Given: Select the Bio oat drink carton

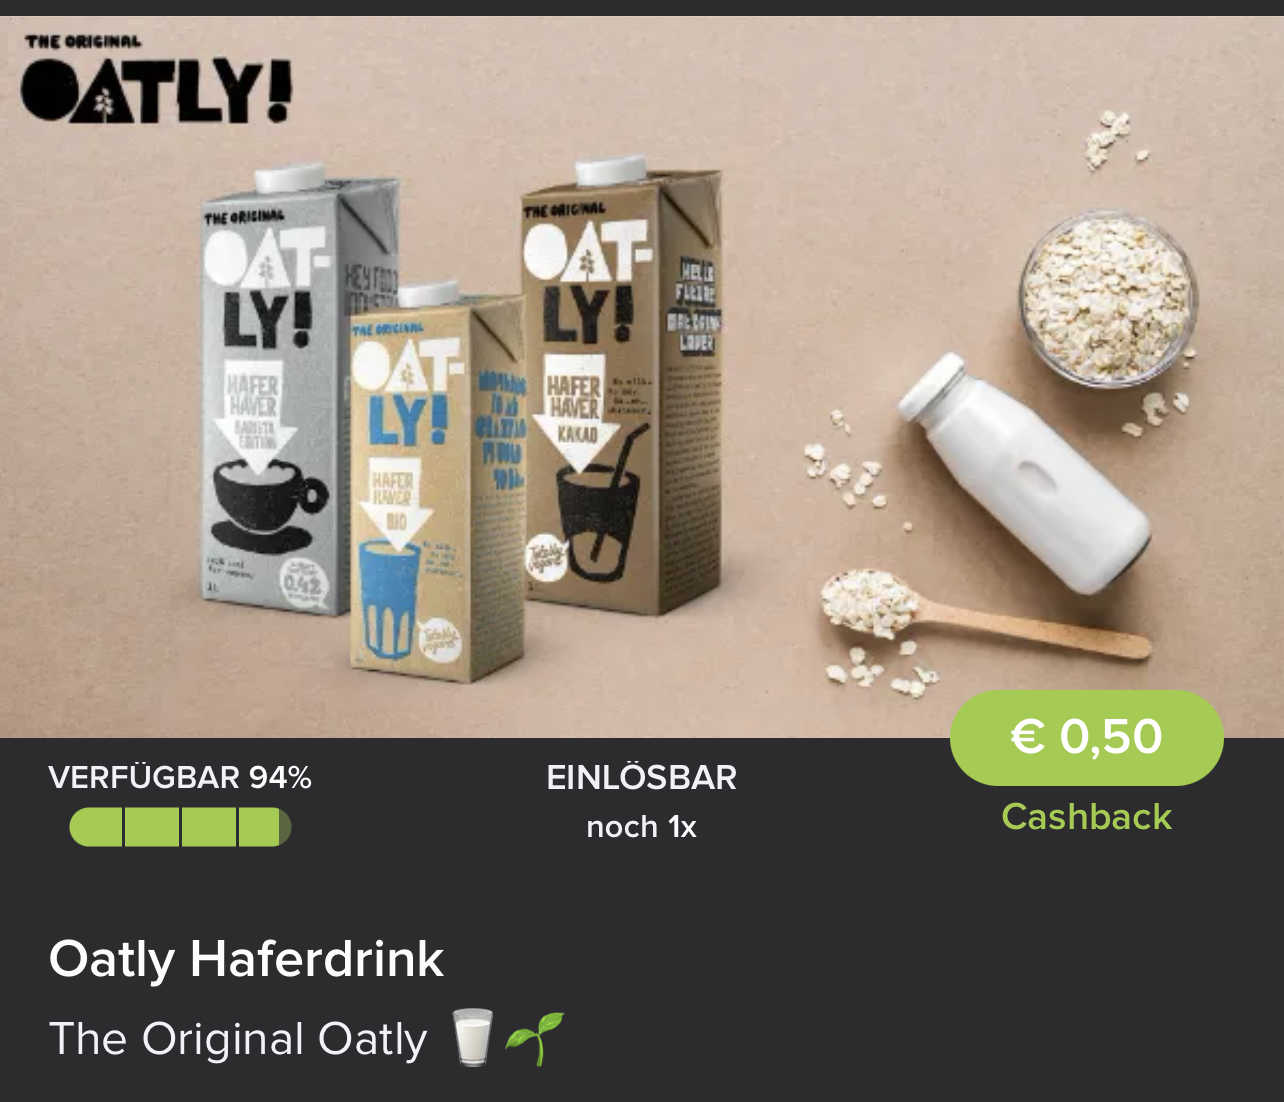Looking at the screenshot, I should 437,482.
